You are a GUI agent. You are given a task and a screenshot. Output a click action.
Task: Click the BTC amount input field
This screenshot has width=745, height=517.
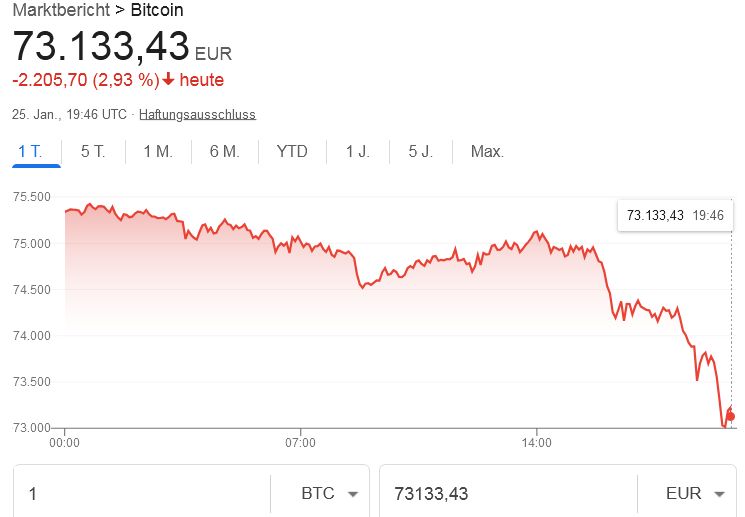coord(140,494)
